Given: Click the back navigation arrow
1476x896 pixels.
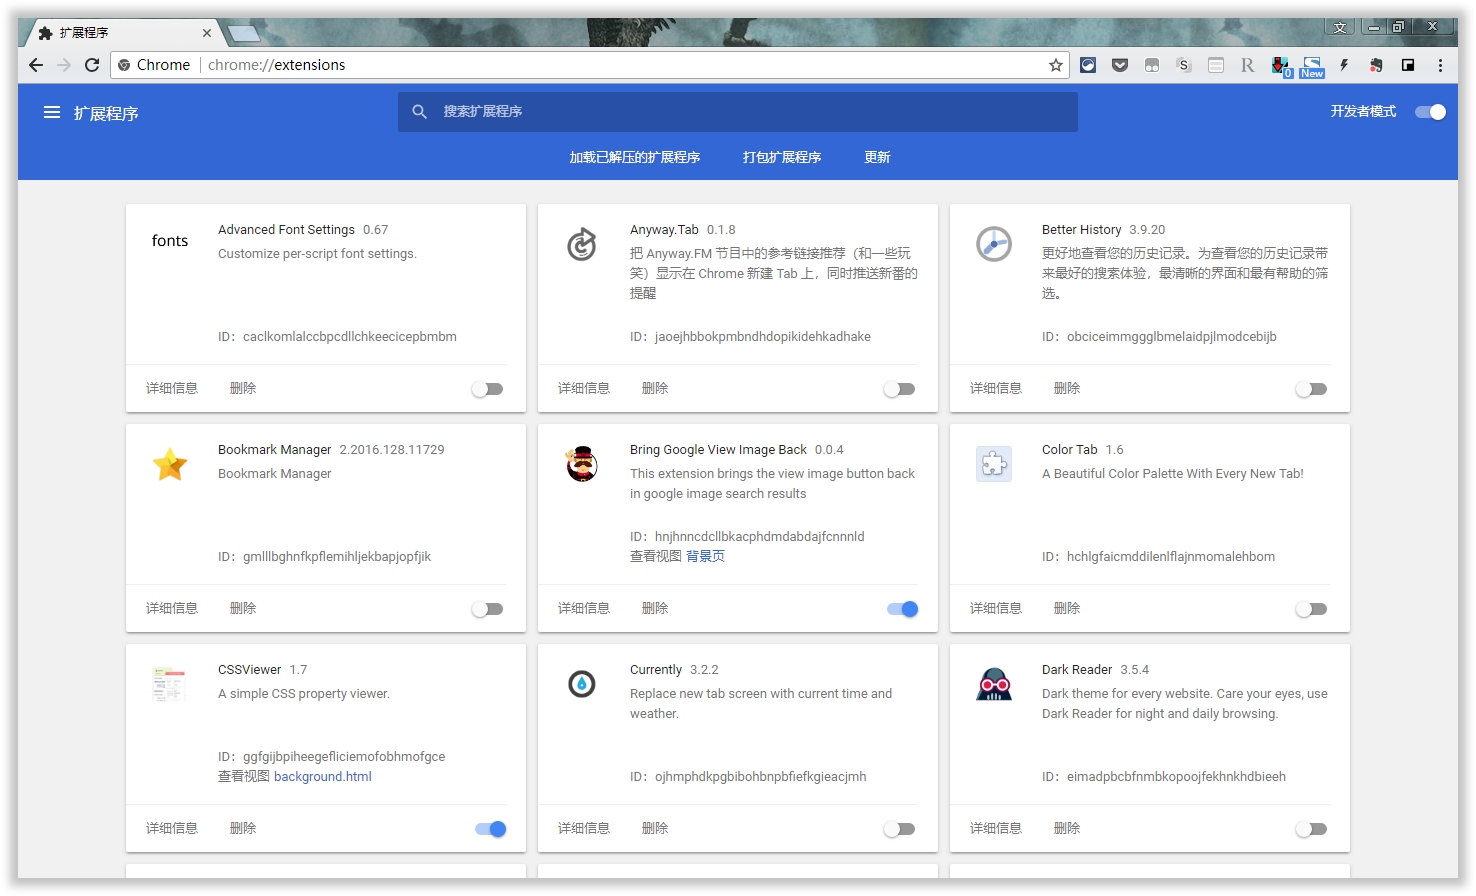Looking at the screenshot, I should tap(36, 65).
